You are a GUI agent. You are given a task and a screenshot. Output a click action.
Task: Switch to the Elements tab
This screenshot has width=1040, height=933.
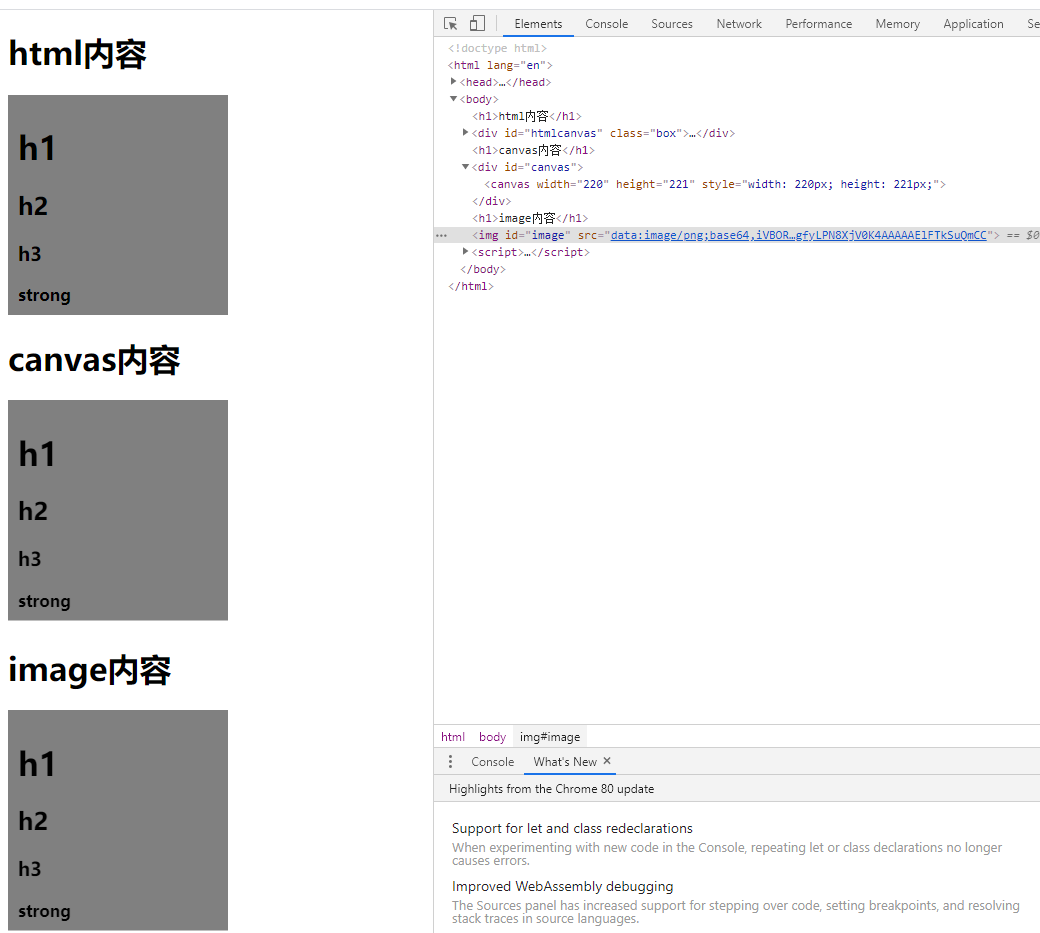pos(538,24)
